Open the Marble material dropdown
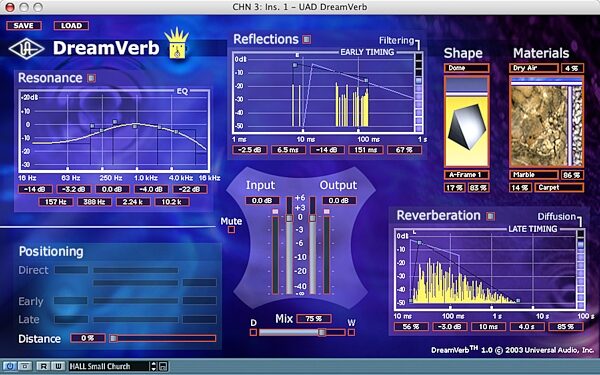Screen dimensions: 600x375 pos(534,175)
